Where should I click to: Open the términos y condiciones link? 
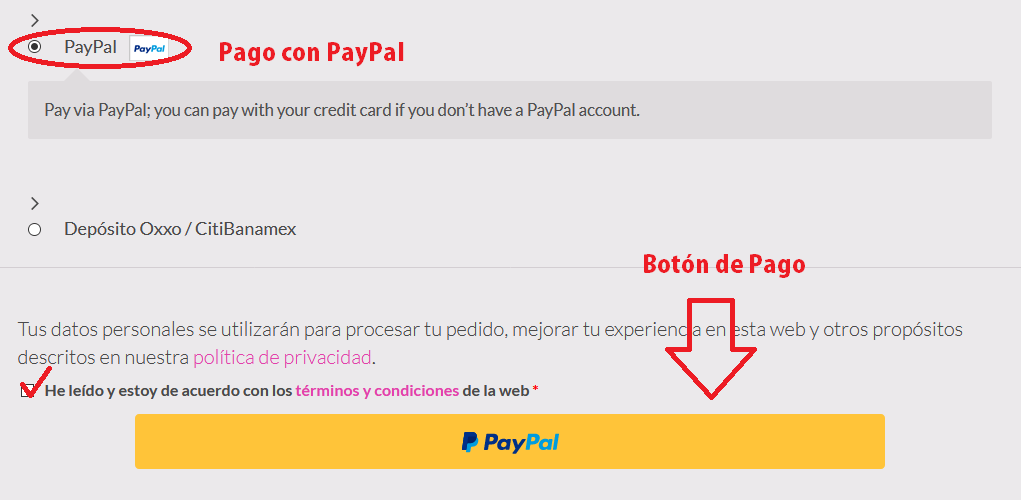click(378, 391)
